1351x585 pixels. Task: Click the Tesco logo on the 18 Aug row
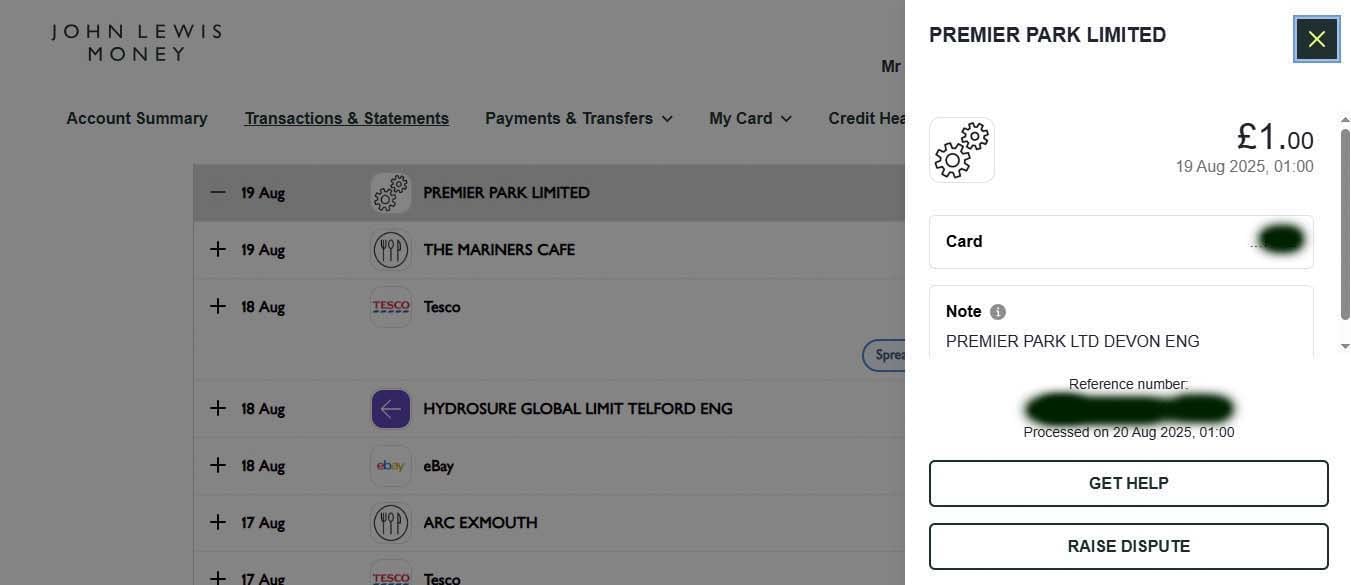click(x=390, y=306)
